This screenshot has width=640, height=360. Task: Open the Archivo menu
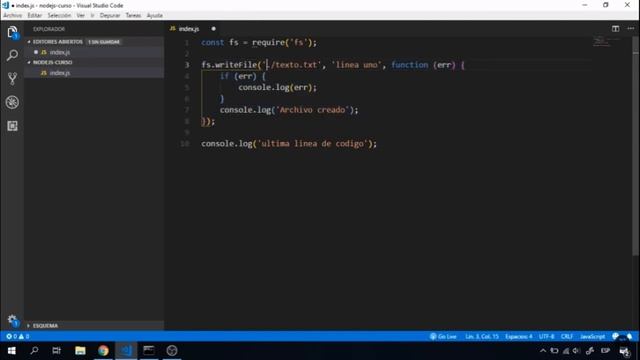point(13,15)
